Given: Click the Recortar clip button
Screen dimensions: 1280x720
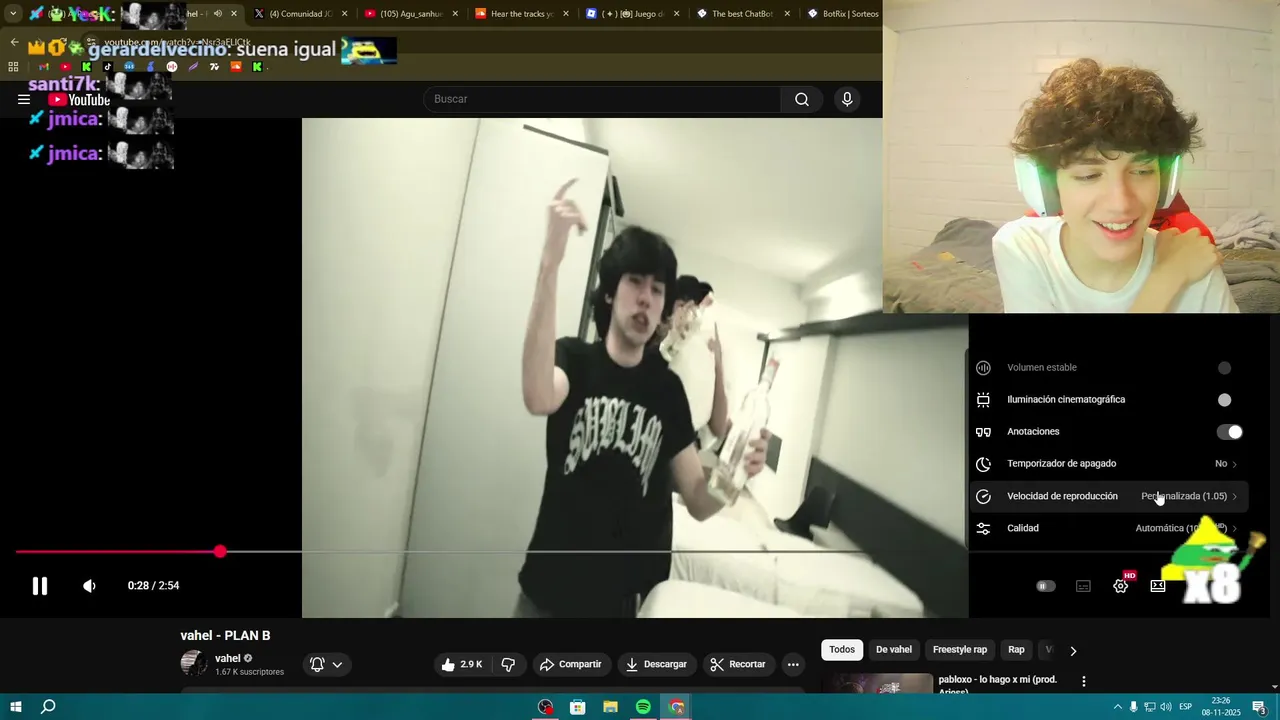Looking at the screenshot, I should click(738, 664).
